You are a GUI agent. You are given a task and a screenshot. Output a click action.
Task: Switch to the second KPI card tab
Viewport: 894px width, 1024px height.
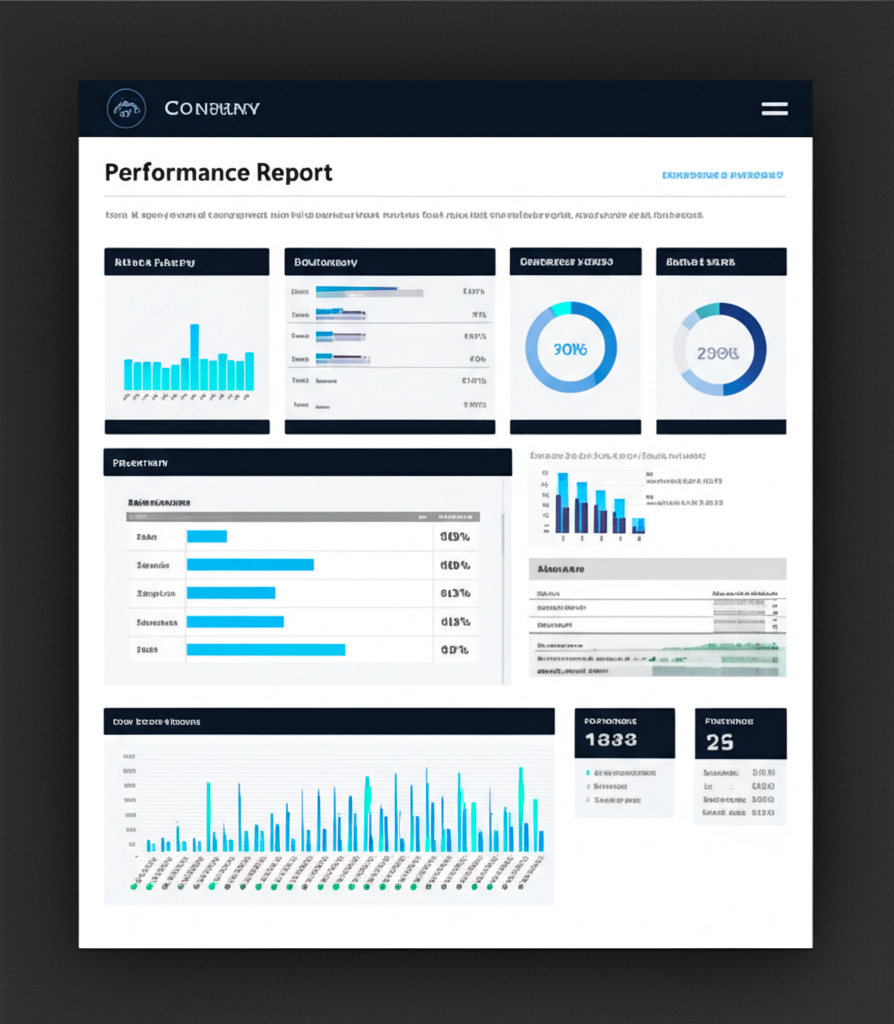(389, 261)
